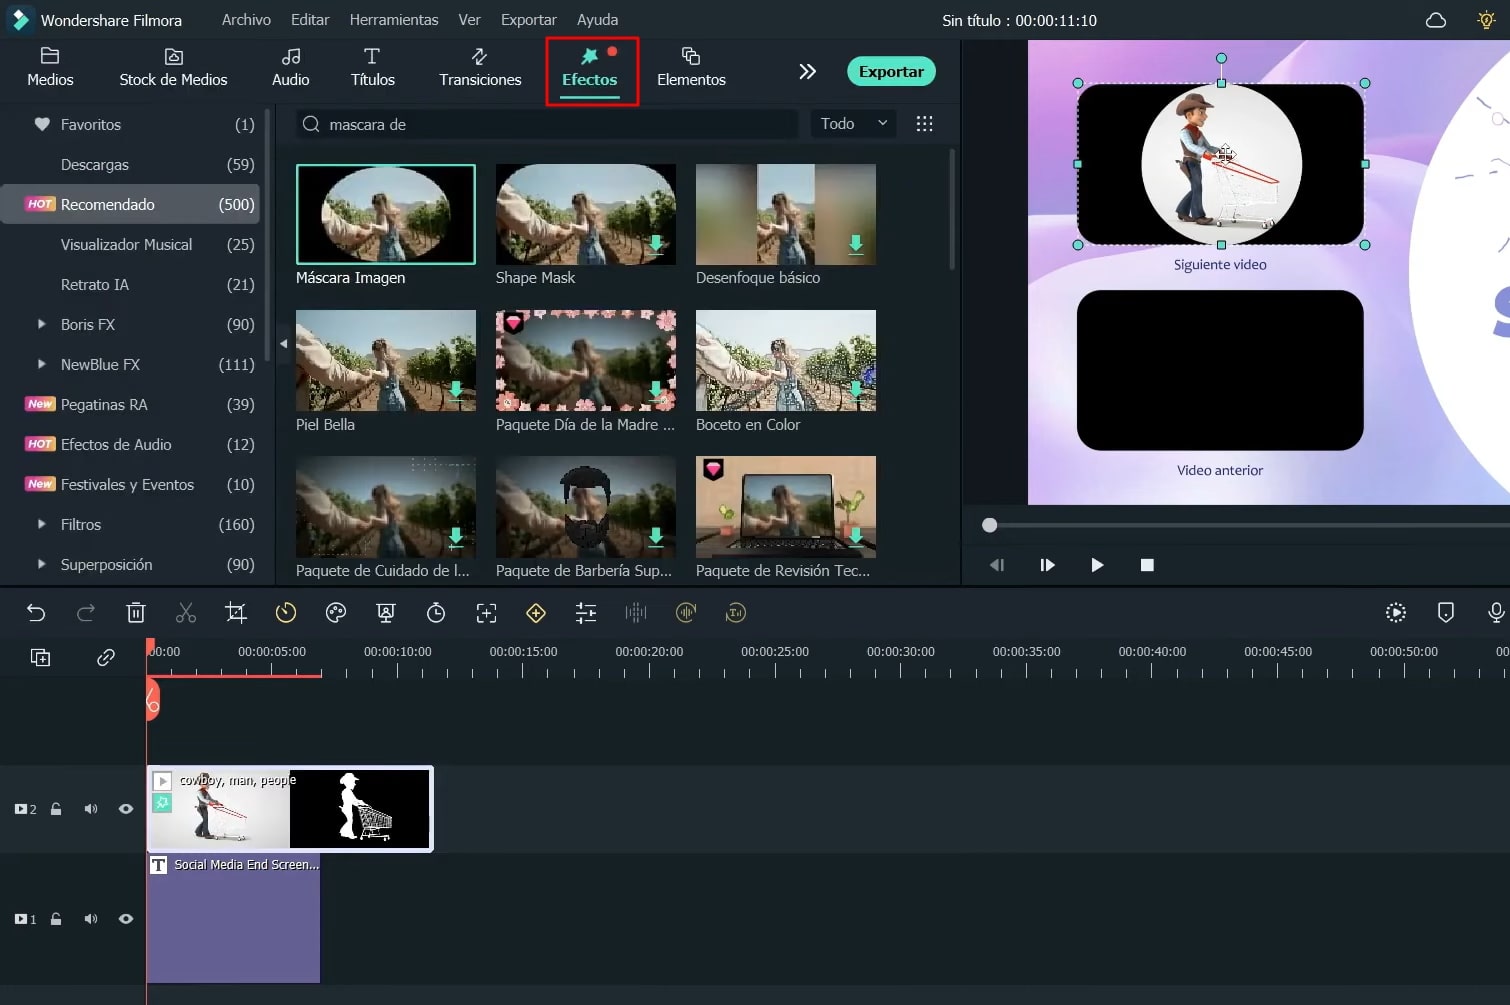Expand the NewBlue FX category
1510x1005 pixels.
coord(41,364)
